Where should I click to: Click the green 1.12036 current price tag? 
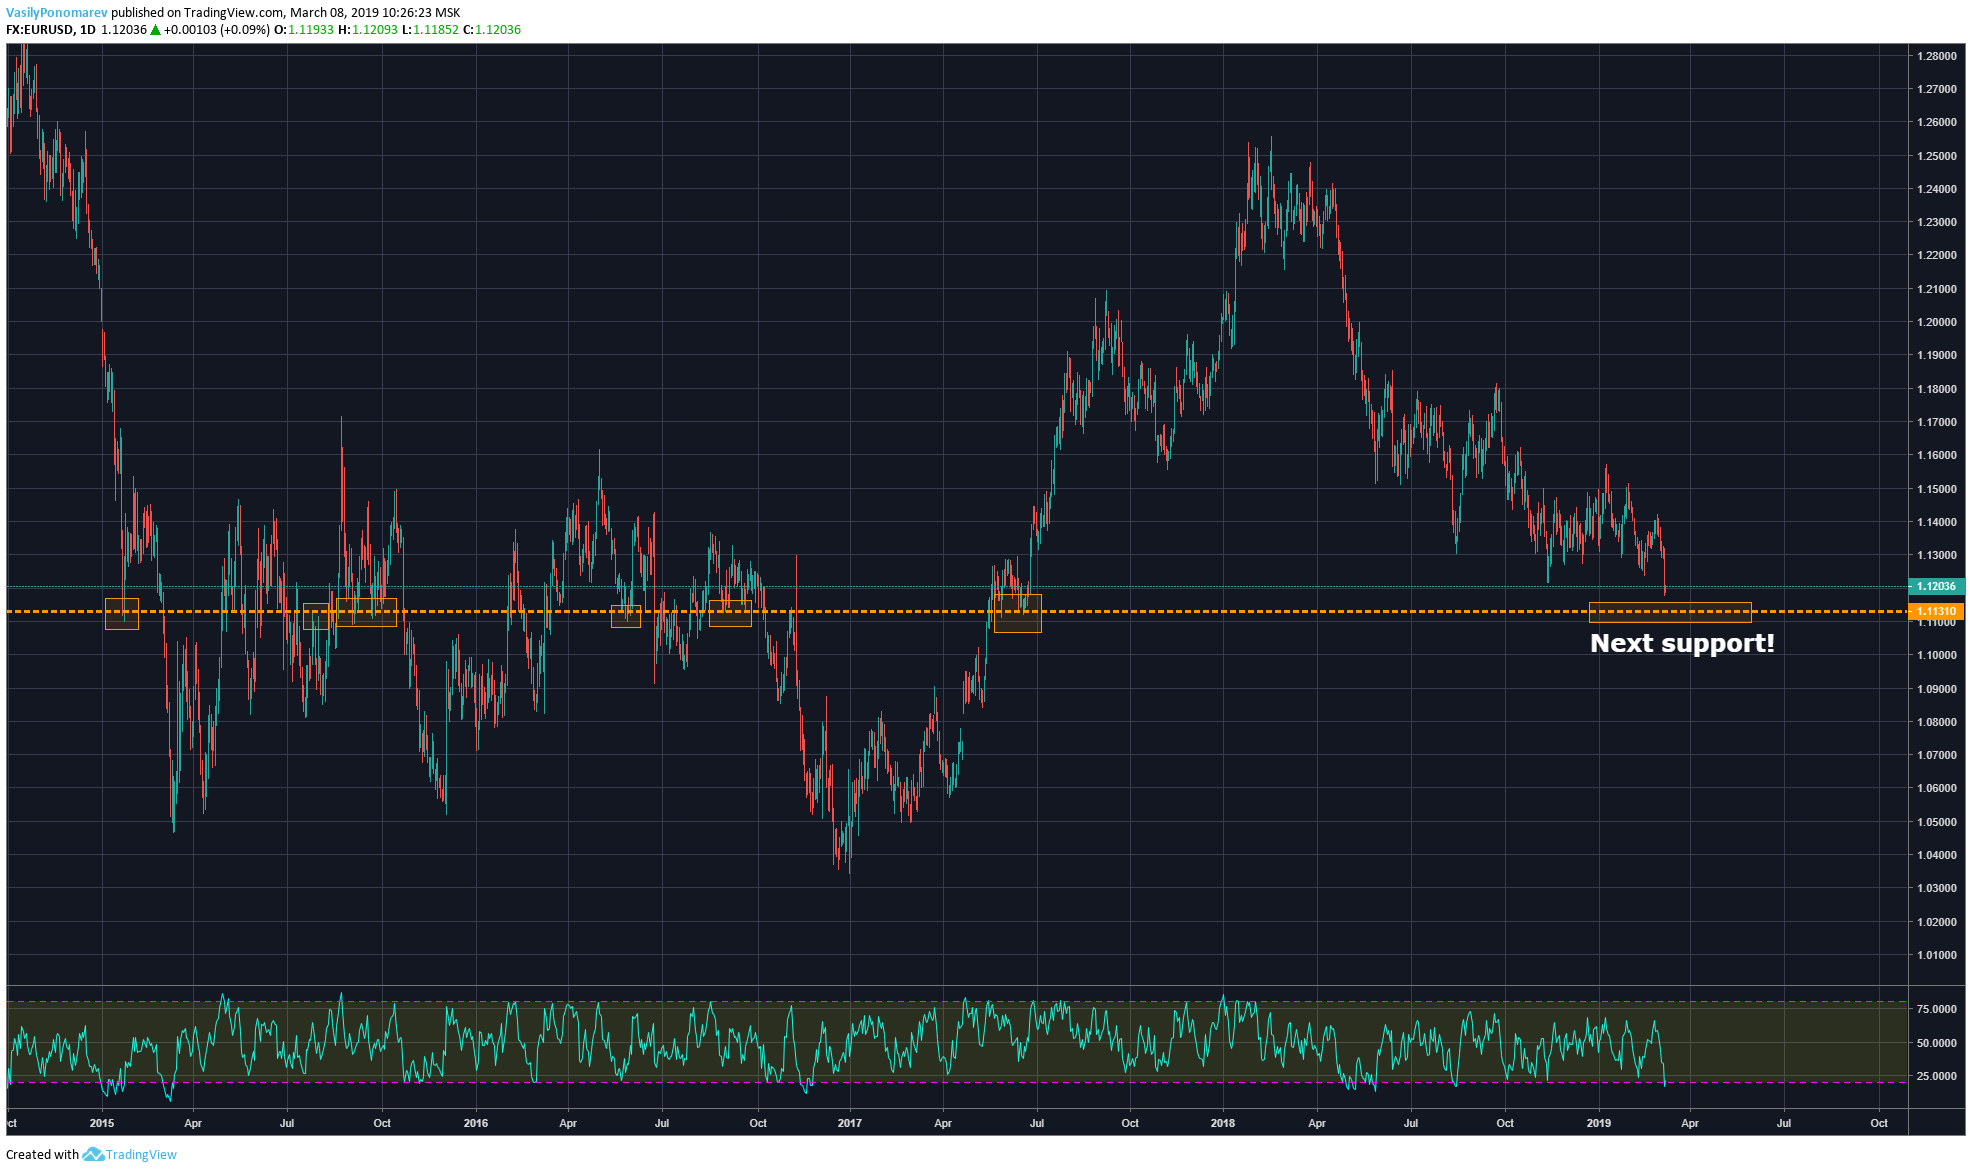(x=1936, y=587)
